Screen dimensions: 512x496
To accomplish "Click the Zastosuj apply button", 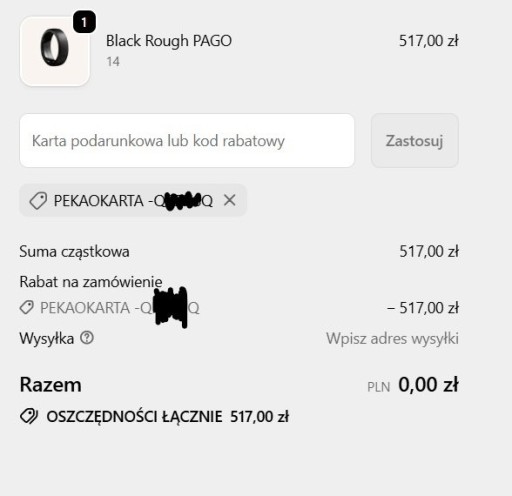I will click(x=415, y=140).
